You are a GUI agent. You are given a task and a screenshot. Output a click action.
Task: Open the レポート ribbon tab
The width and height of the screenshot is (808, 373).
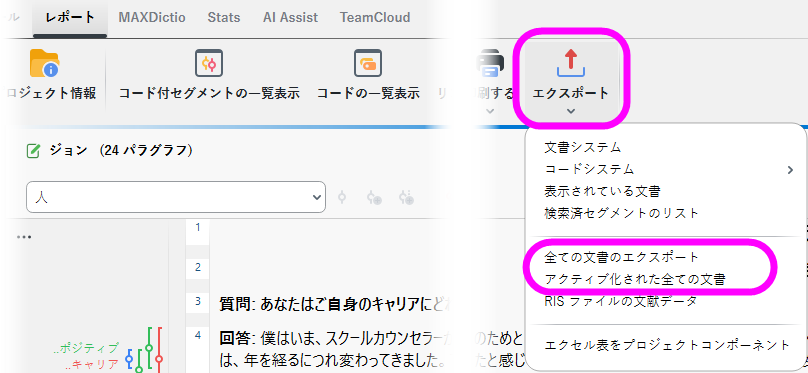coord(70,18)
